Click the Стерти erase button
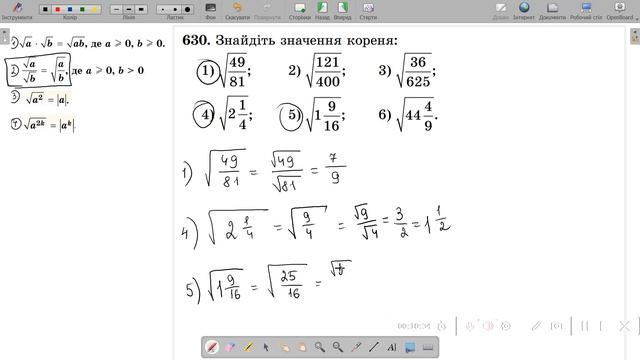Viewport: 640px width, 360px height. [368, 11]
